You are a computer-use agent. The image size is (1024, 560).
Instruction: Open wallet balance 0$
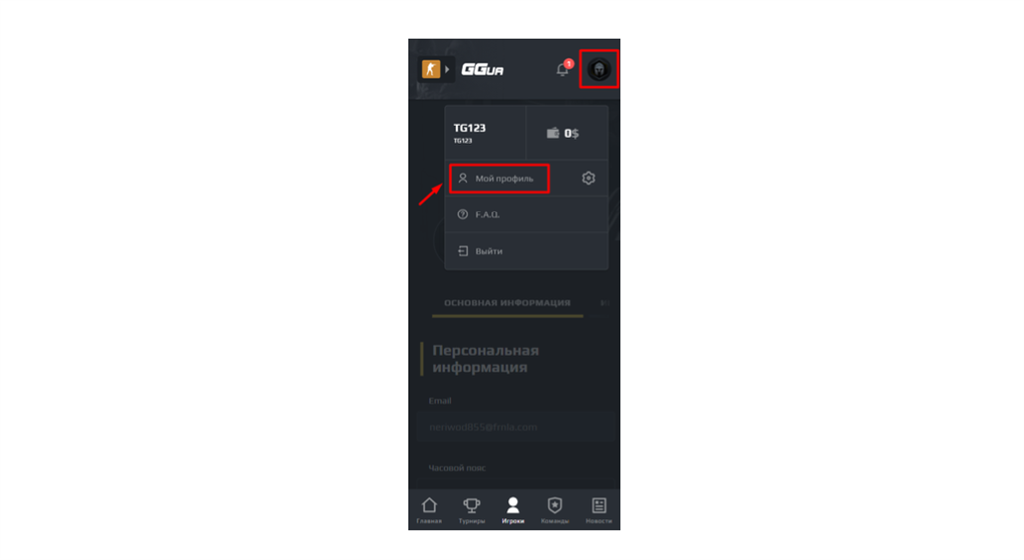563,133
